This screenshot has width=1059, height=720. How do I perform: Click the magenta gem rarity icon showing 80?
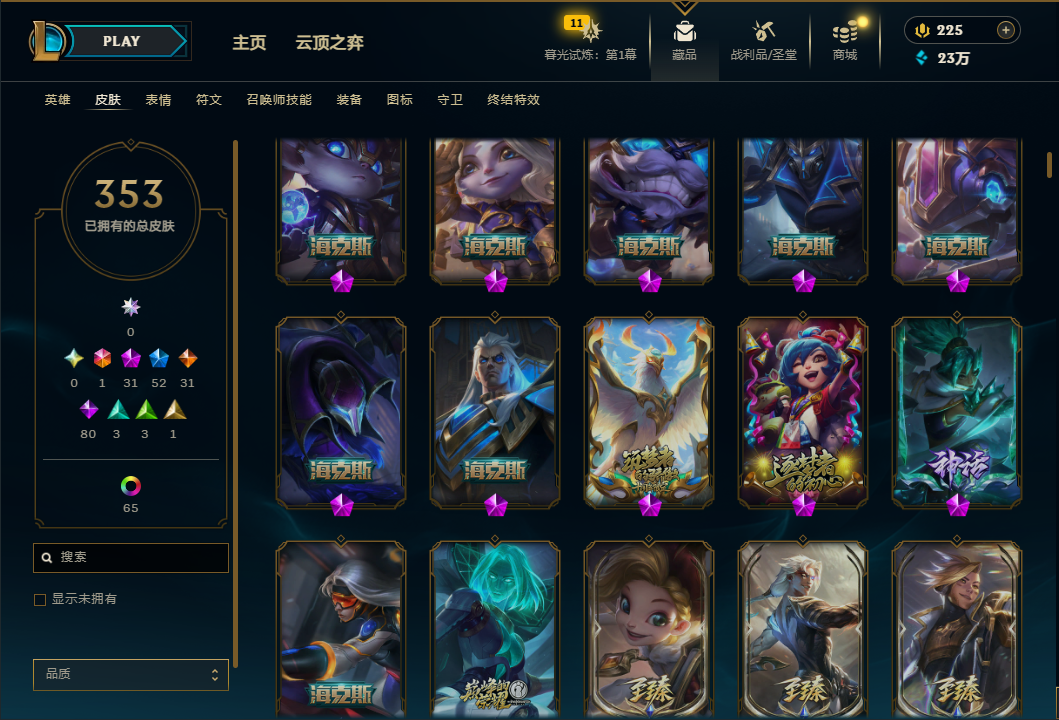tap(88, 409)
